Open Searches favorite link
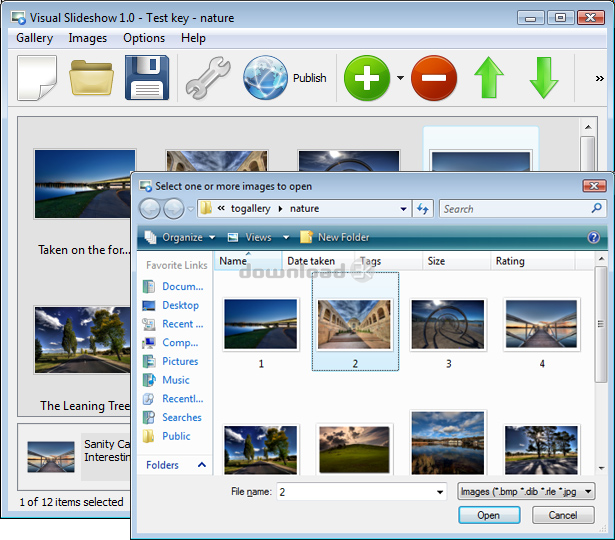 point(172,418)
